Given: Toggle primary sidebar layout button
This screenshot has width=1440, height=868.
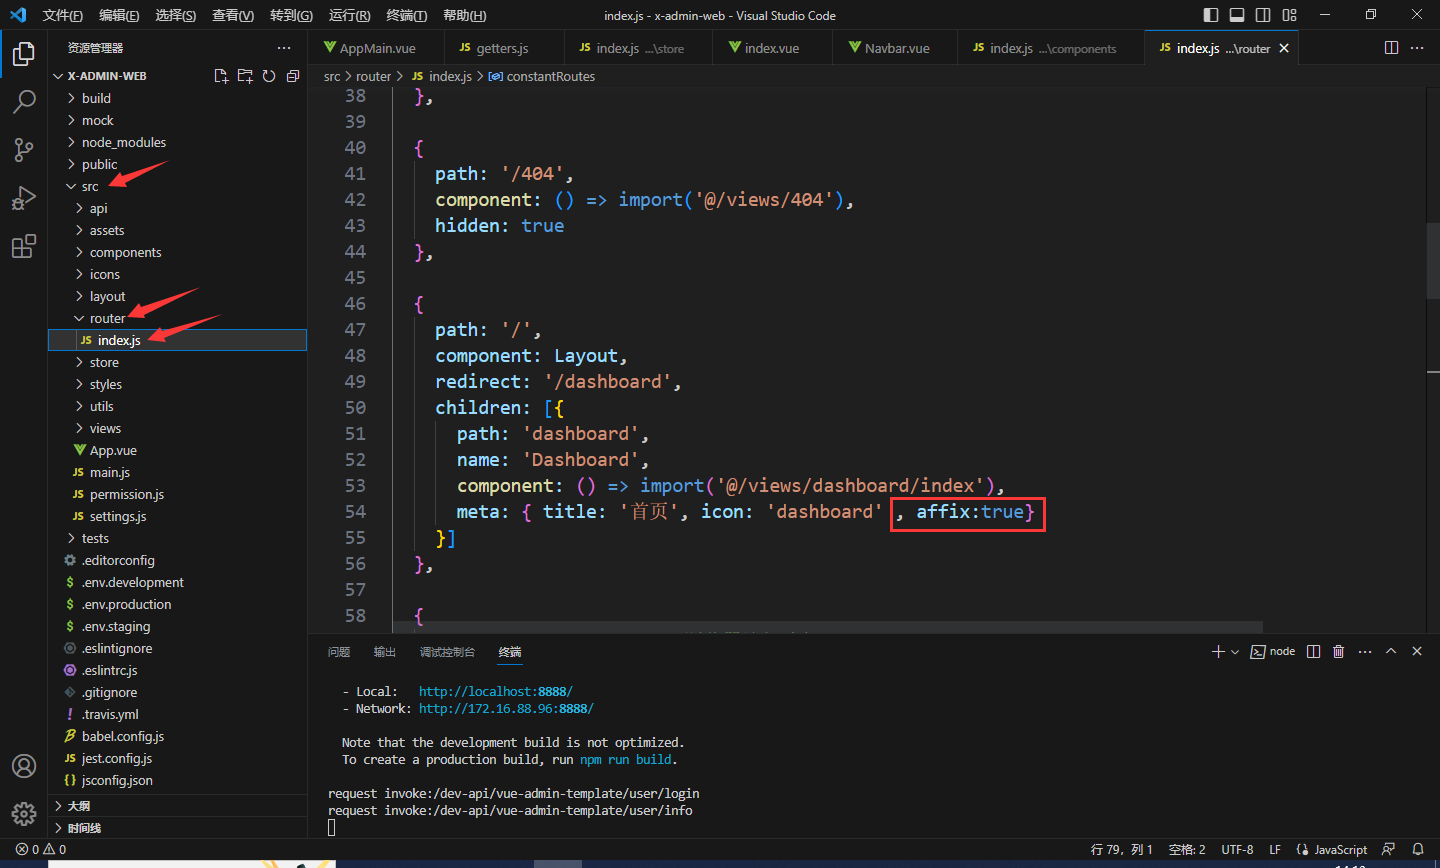Looking at the screenshot, I should click(1211, 15).
